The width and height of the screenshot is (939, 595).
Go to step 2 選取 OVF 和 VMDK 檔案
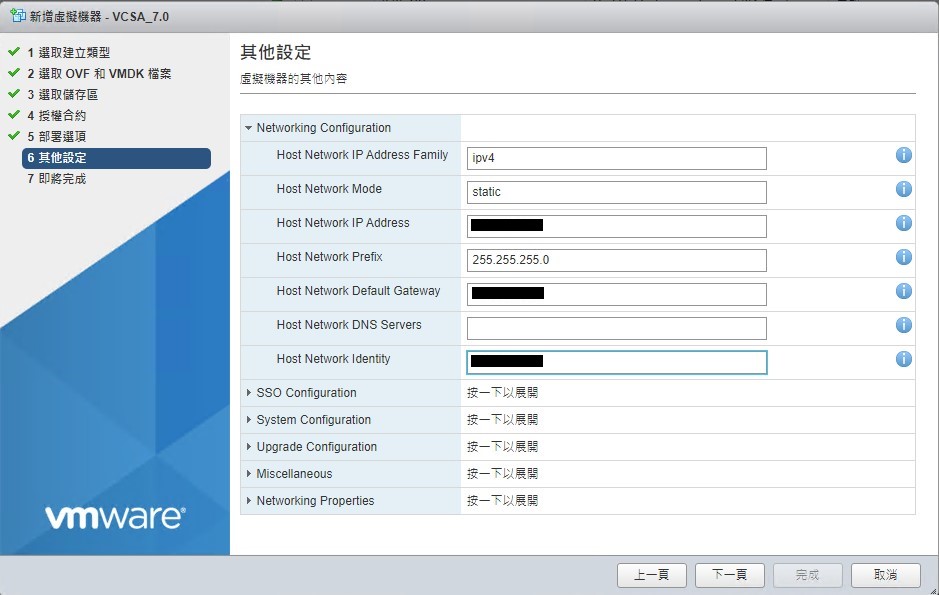pyautogui.click(x=99, y=74)
